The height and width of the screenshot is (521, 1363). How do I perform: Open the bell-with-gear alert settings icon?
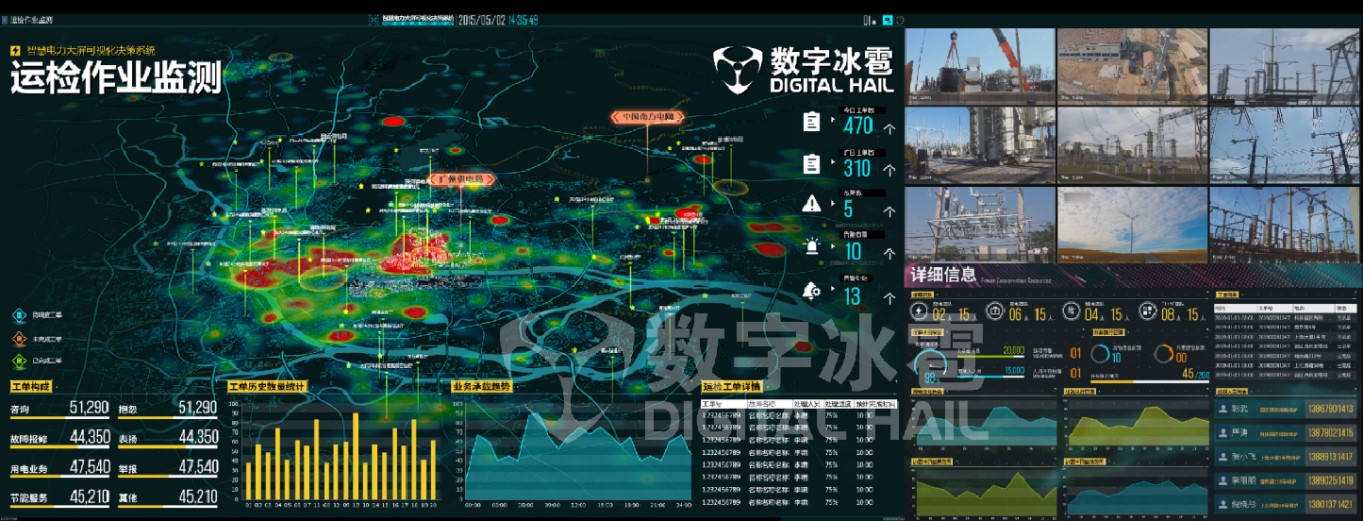click(811, 290)
